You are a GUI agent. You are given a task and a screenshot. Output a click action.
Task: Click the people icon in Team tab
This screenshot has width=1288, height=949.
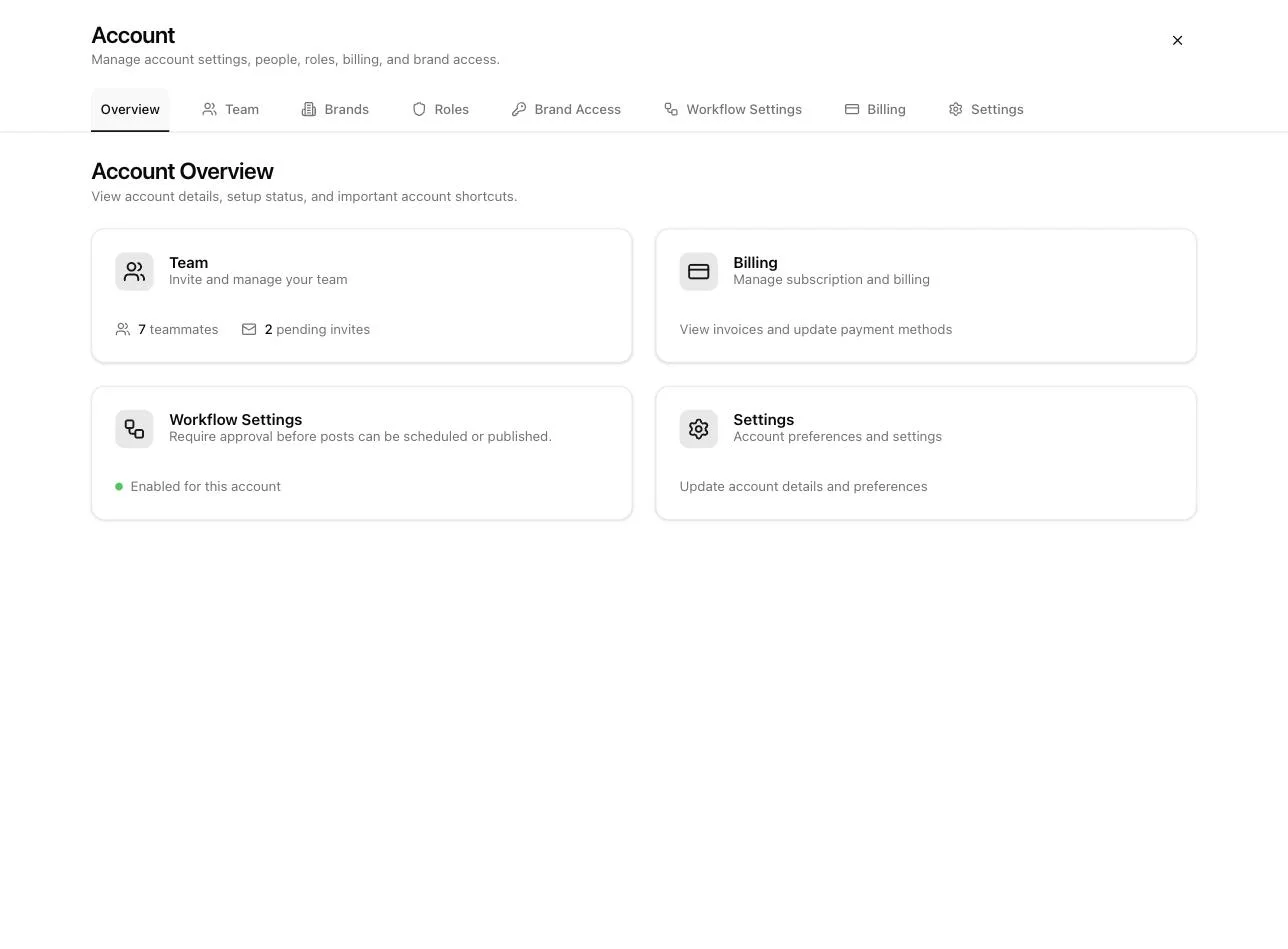click(209, 109)
